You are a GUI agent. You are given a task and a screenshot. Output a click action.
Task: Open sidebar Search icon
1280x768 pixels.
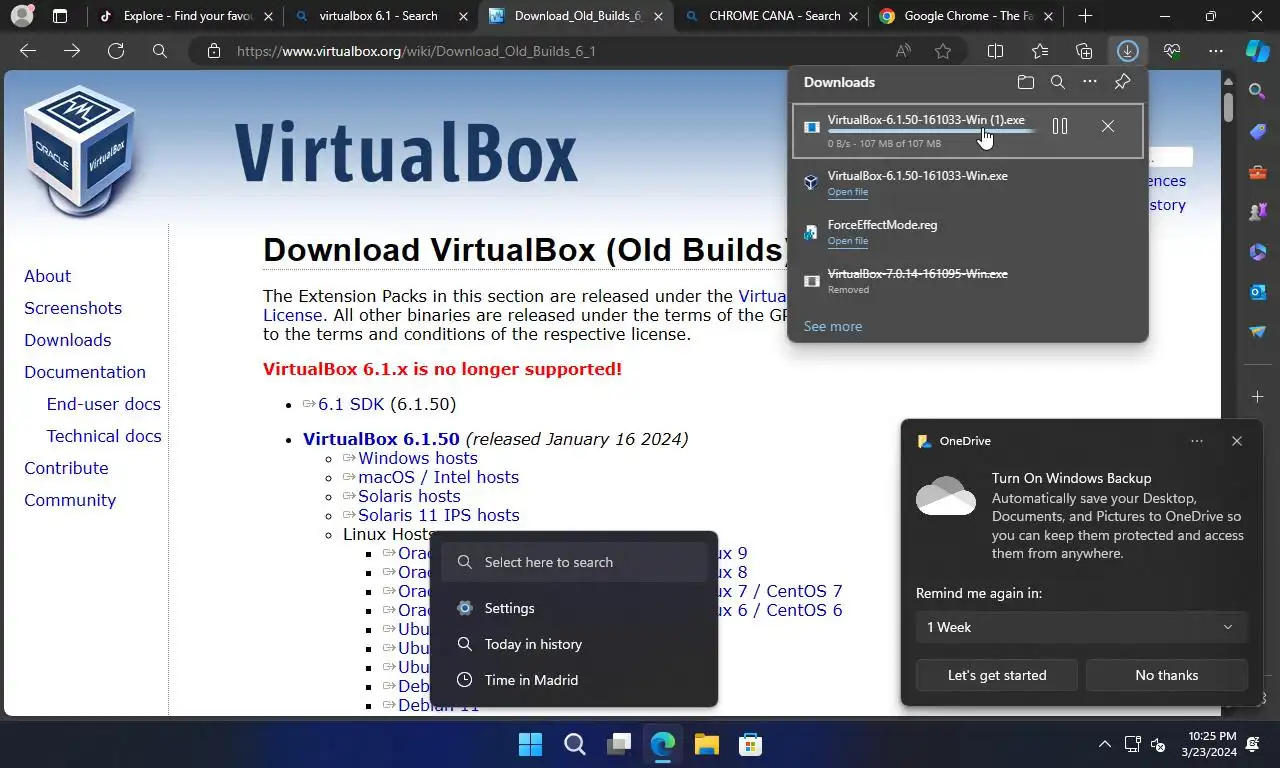pos(1258,92)
